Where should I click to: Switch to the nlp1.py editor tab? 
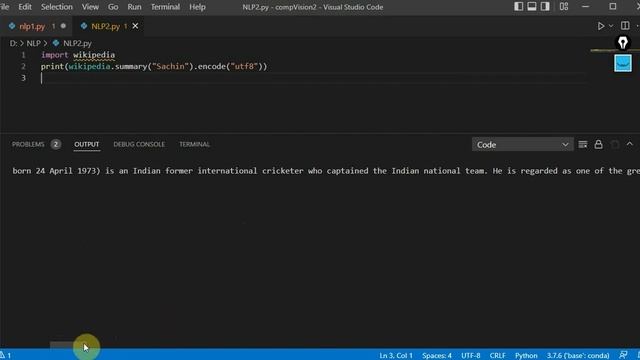coord(37,26)
